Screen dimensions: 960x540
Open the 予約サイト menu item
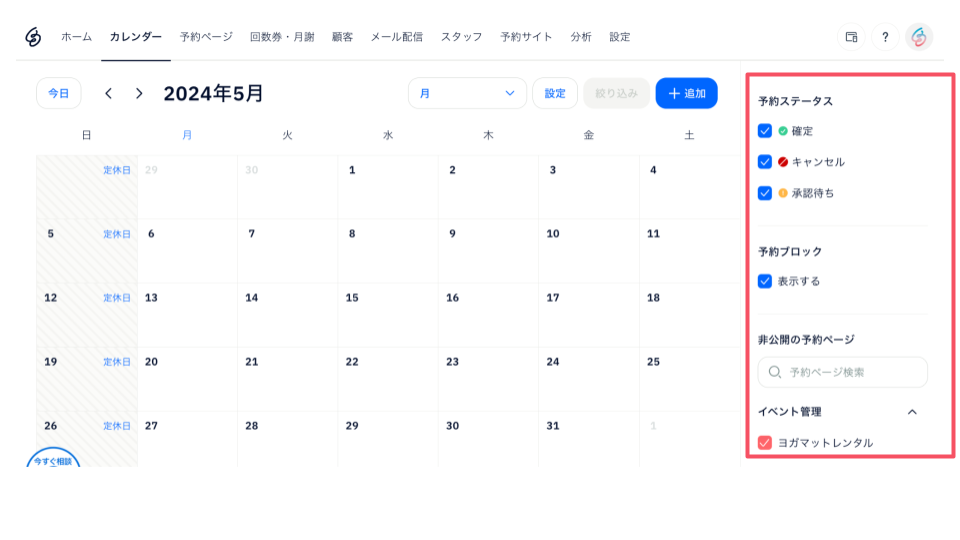point(527,37)
